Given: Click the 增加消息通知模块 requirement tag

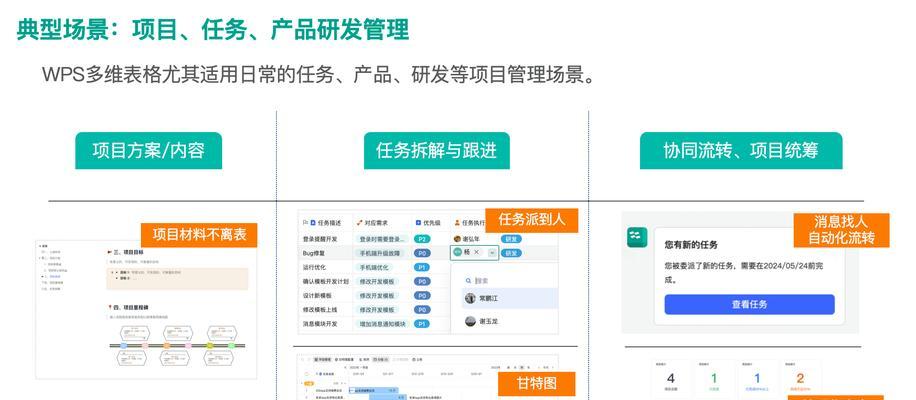Looking at the screenshot, I should (382, 324).
